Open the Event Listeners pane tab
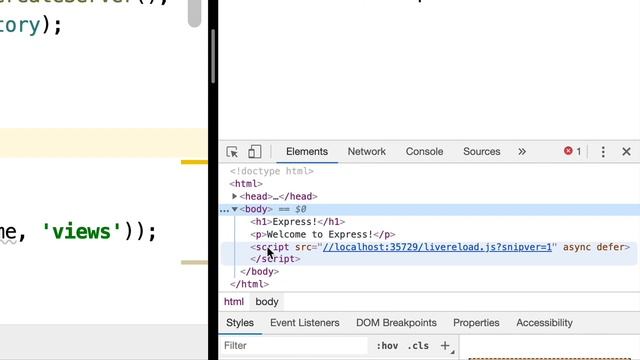This screenshot has width=640, height=360. pyautogui.click(x=304, y=322)
